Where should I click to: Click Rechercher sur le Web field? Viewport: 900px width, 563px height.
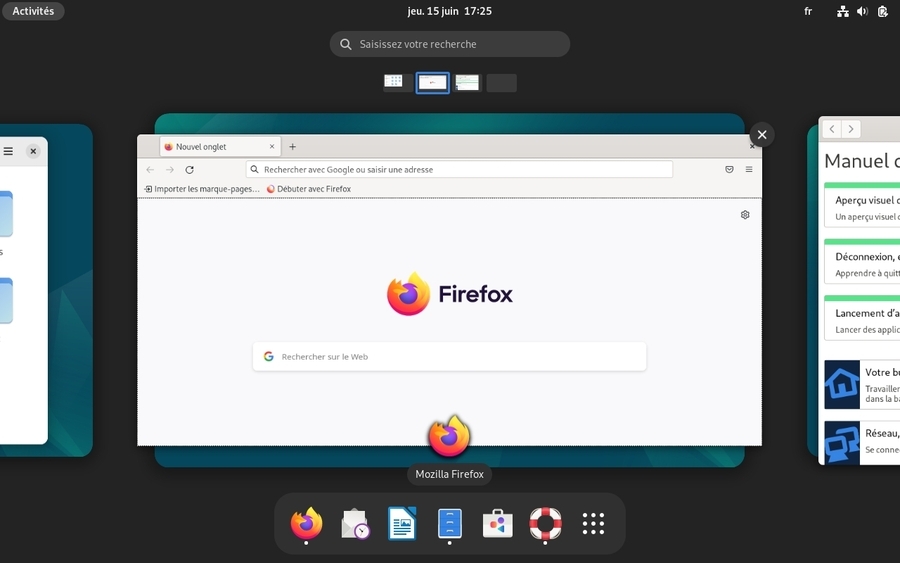pos(449,356)
